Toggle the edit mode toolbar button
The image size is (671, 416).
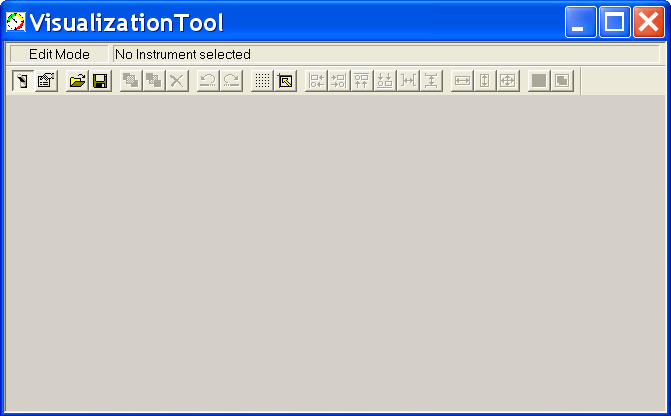click(23, 80)
